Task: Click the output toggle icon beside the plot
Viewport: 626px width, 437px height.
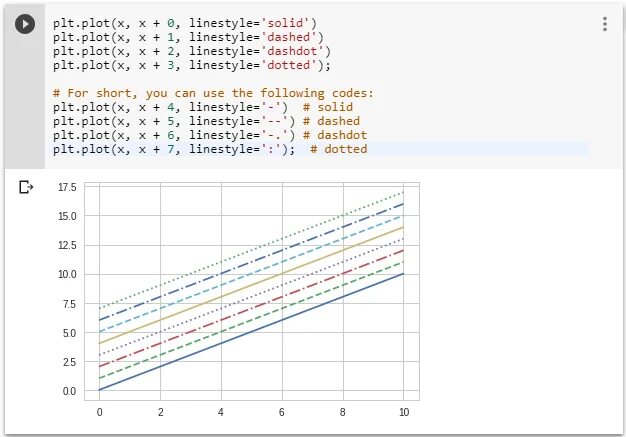Action: pos(26,187)
